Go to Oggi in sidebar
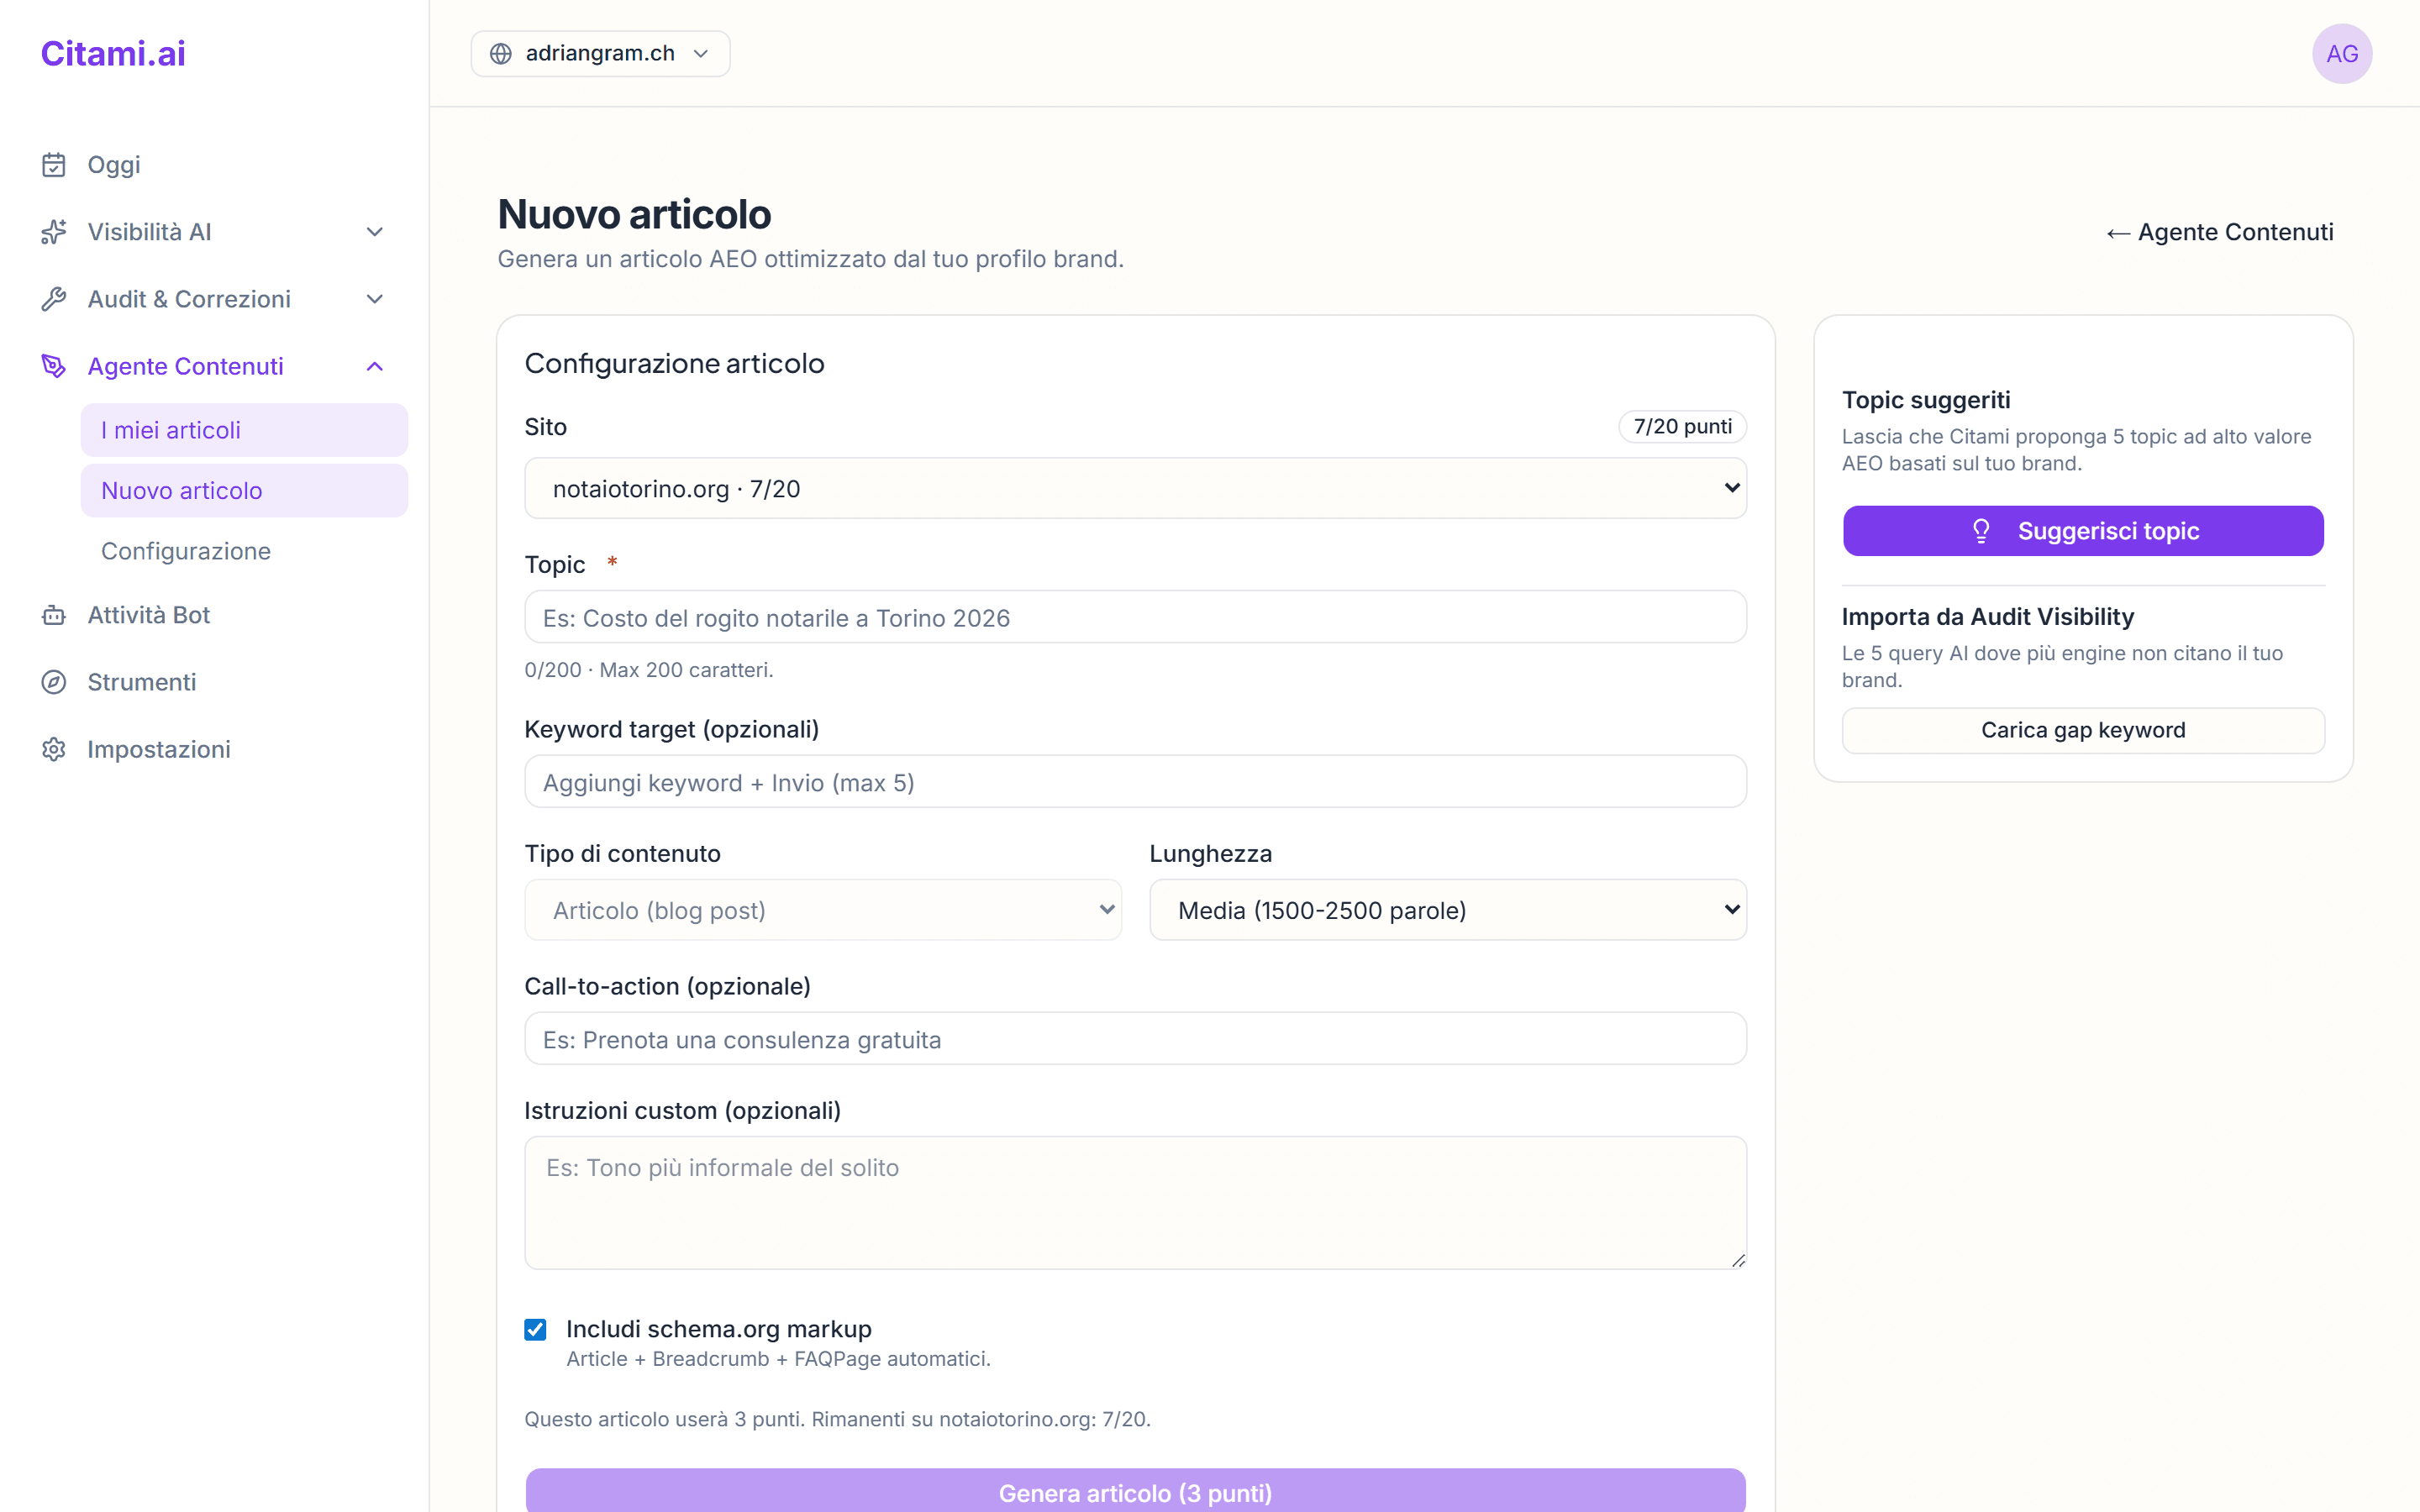The width and height of the screenshot is (2420, 1512). [x=114, y=165]
